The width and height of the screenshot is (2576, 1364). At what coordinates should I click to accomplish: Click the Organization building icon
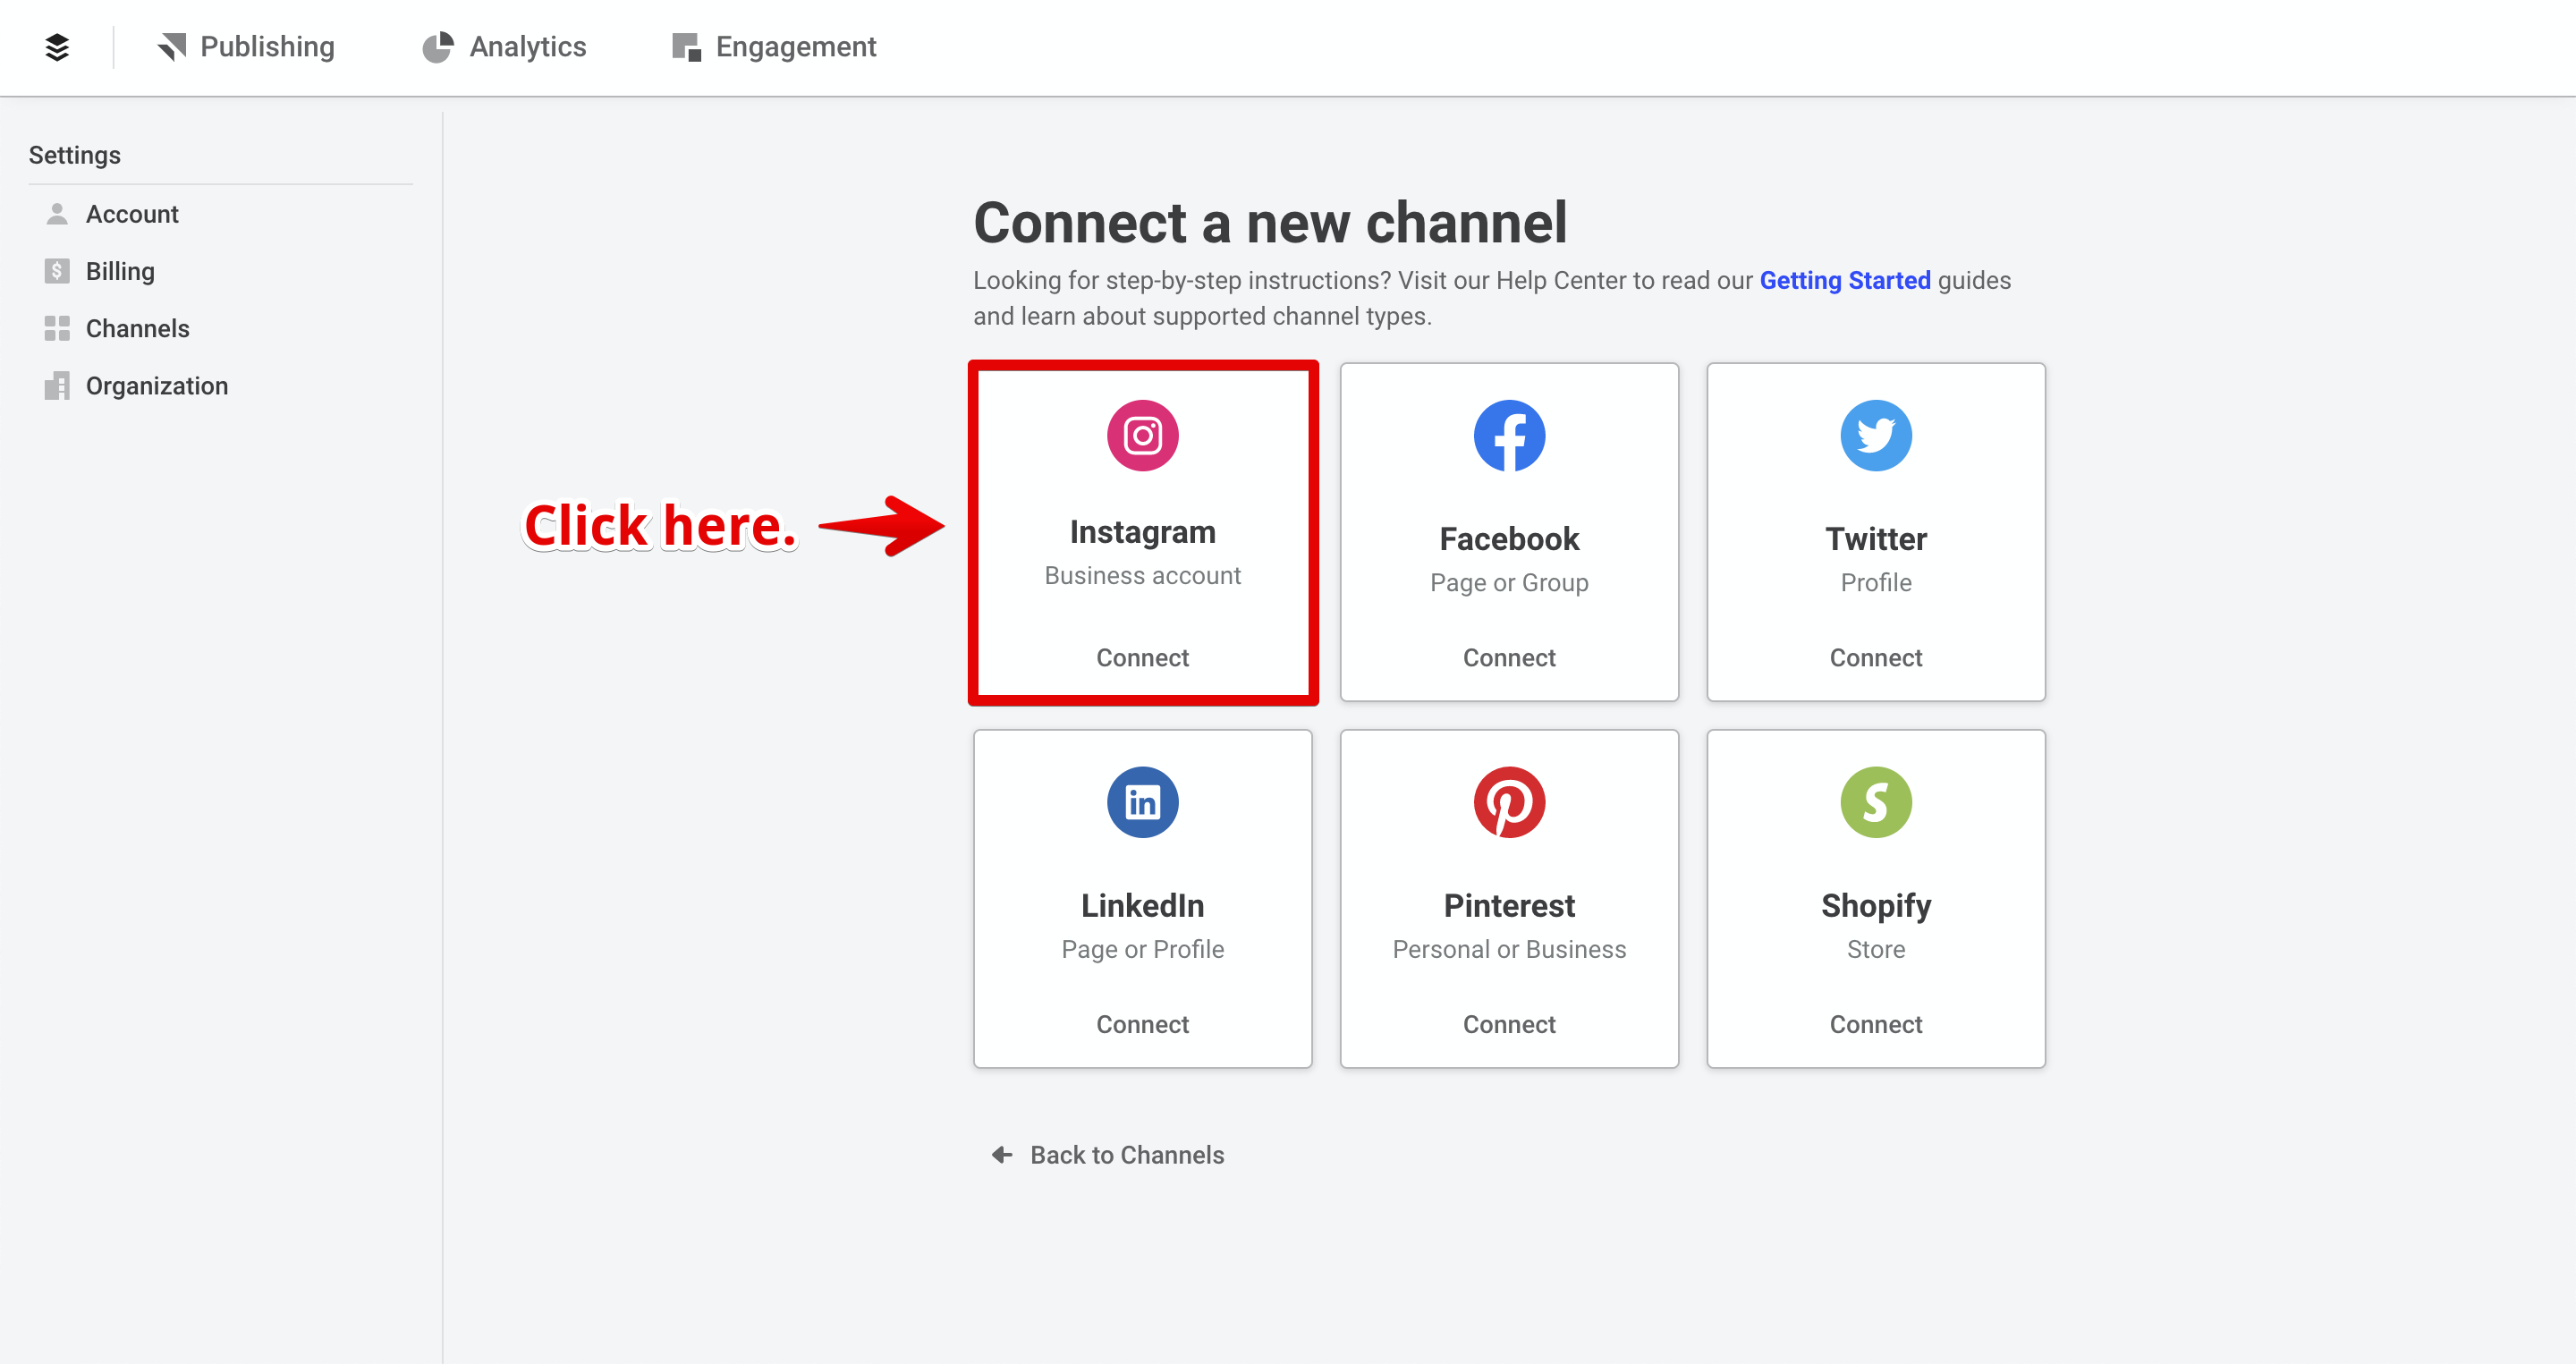pyautogui.click(x=57, y=386)
